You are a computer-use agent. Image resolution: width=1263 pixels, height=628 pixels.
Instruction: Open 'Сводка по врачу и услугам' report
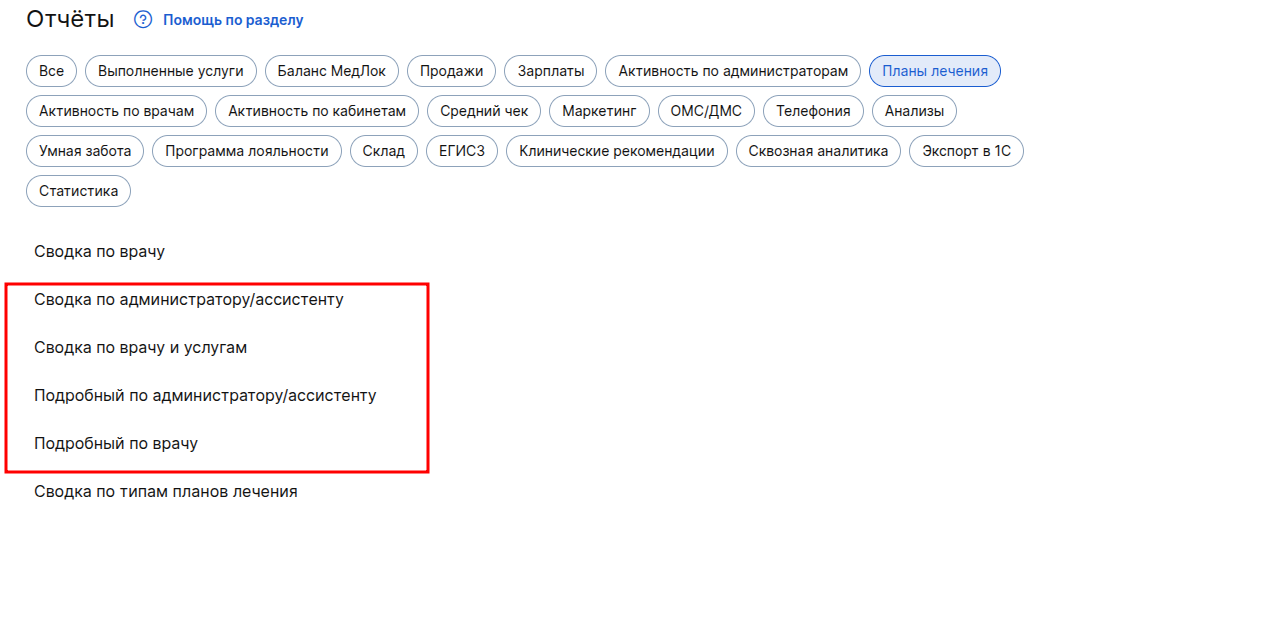click(140, 348)
